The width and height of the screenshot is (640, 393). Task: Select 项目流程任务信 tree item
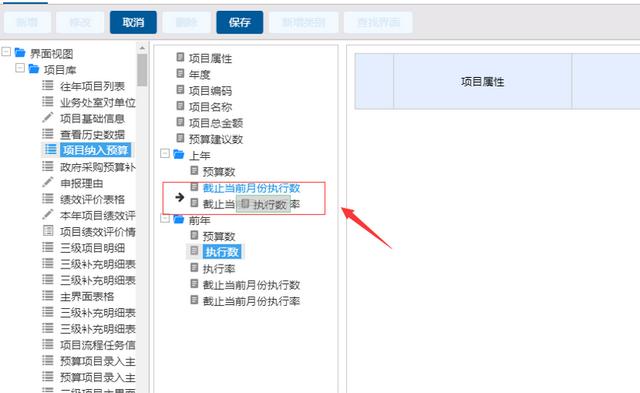98,345
